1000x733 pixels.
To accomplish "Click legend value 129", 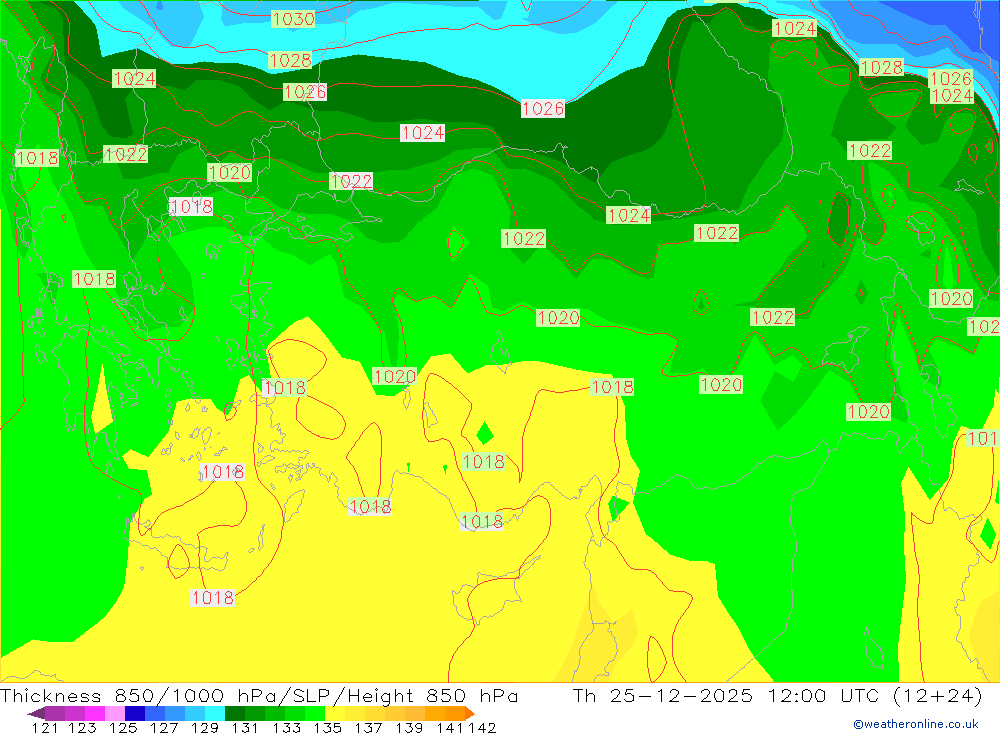I will pyautogui.click(x=205, y=727).
